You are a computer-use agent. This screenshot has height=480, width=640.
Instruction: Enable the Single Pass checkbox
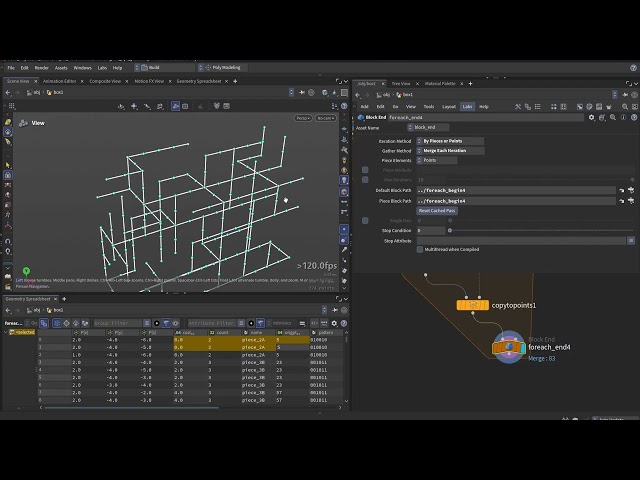click(x=365, y=220)
